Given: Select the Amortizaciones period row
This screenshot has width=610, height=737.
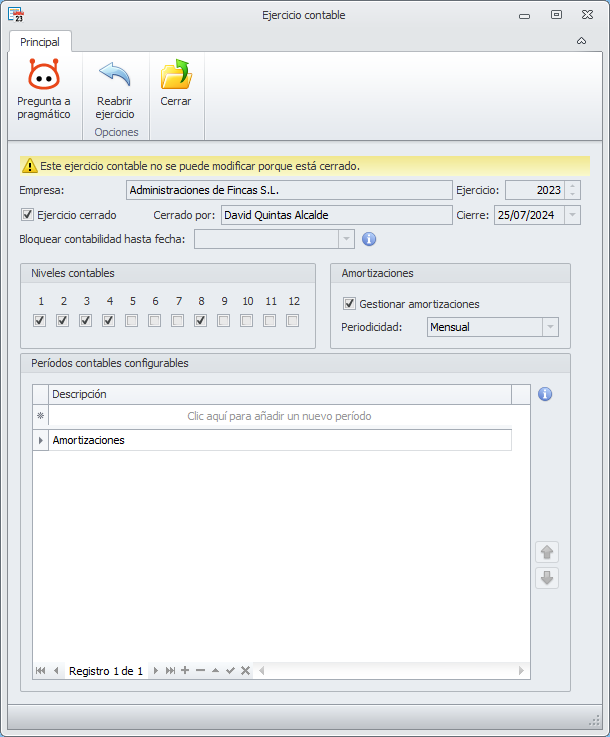Looking at the screenshot, I should [x=280, y=440].
